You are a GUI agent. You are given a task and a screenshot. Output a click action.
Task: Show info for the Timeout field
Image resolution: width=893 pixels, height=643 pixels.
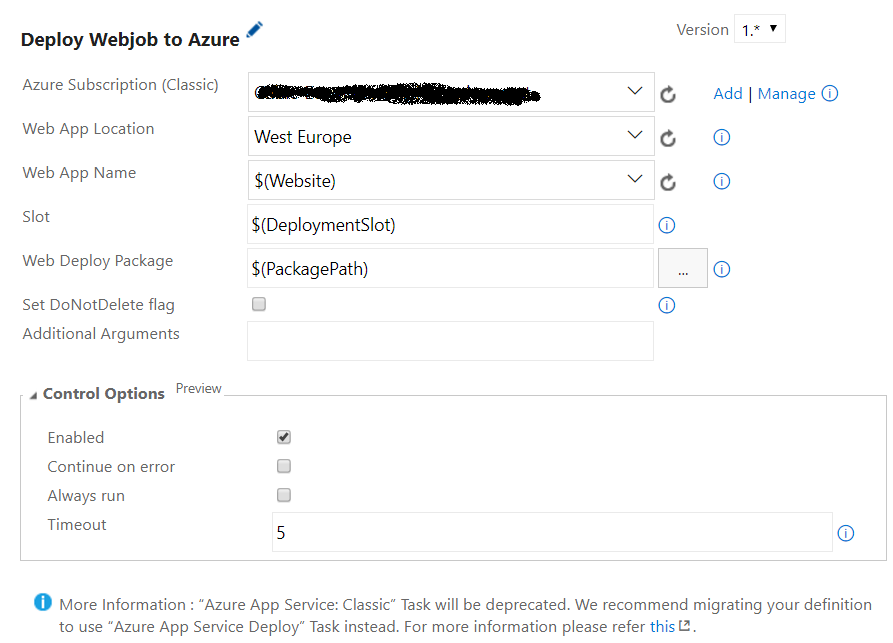(846, 533)
